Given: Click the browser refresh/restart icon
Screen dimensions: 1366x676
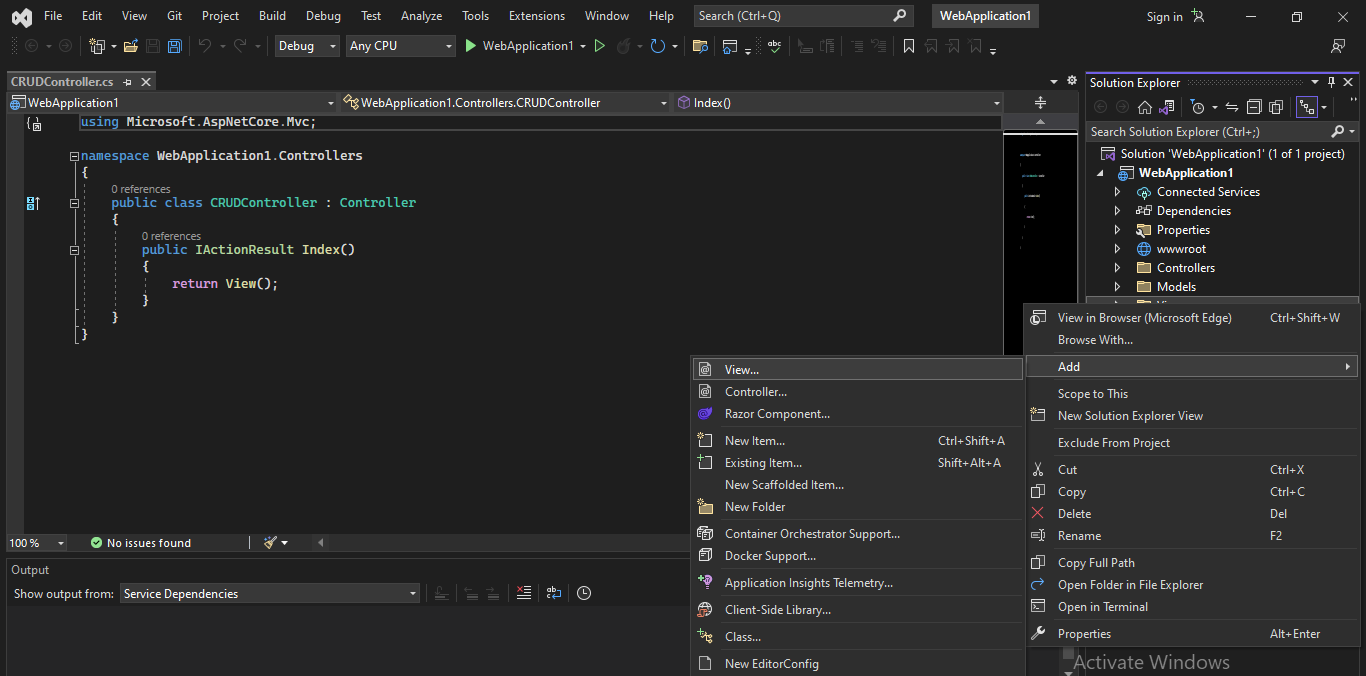Looking at the screenshot, I should (x=657, y=46).
